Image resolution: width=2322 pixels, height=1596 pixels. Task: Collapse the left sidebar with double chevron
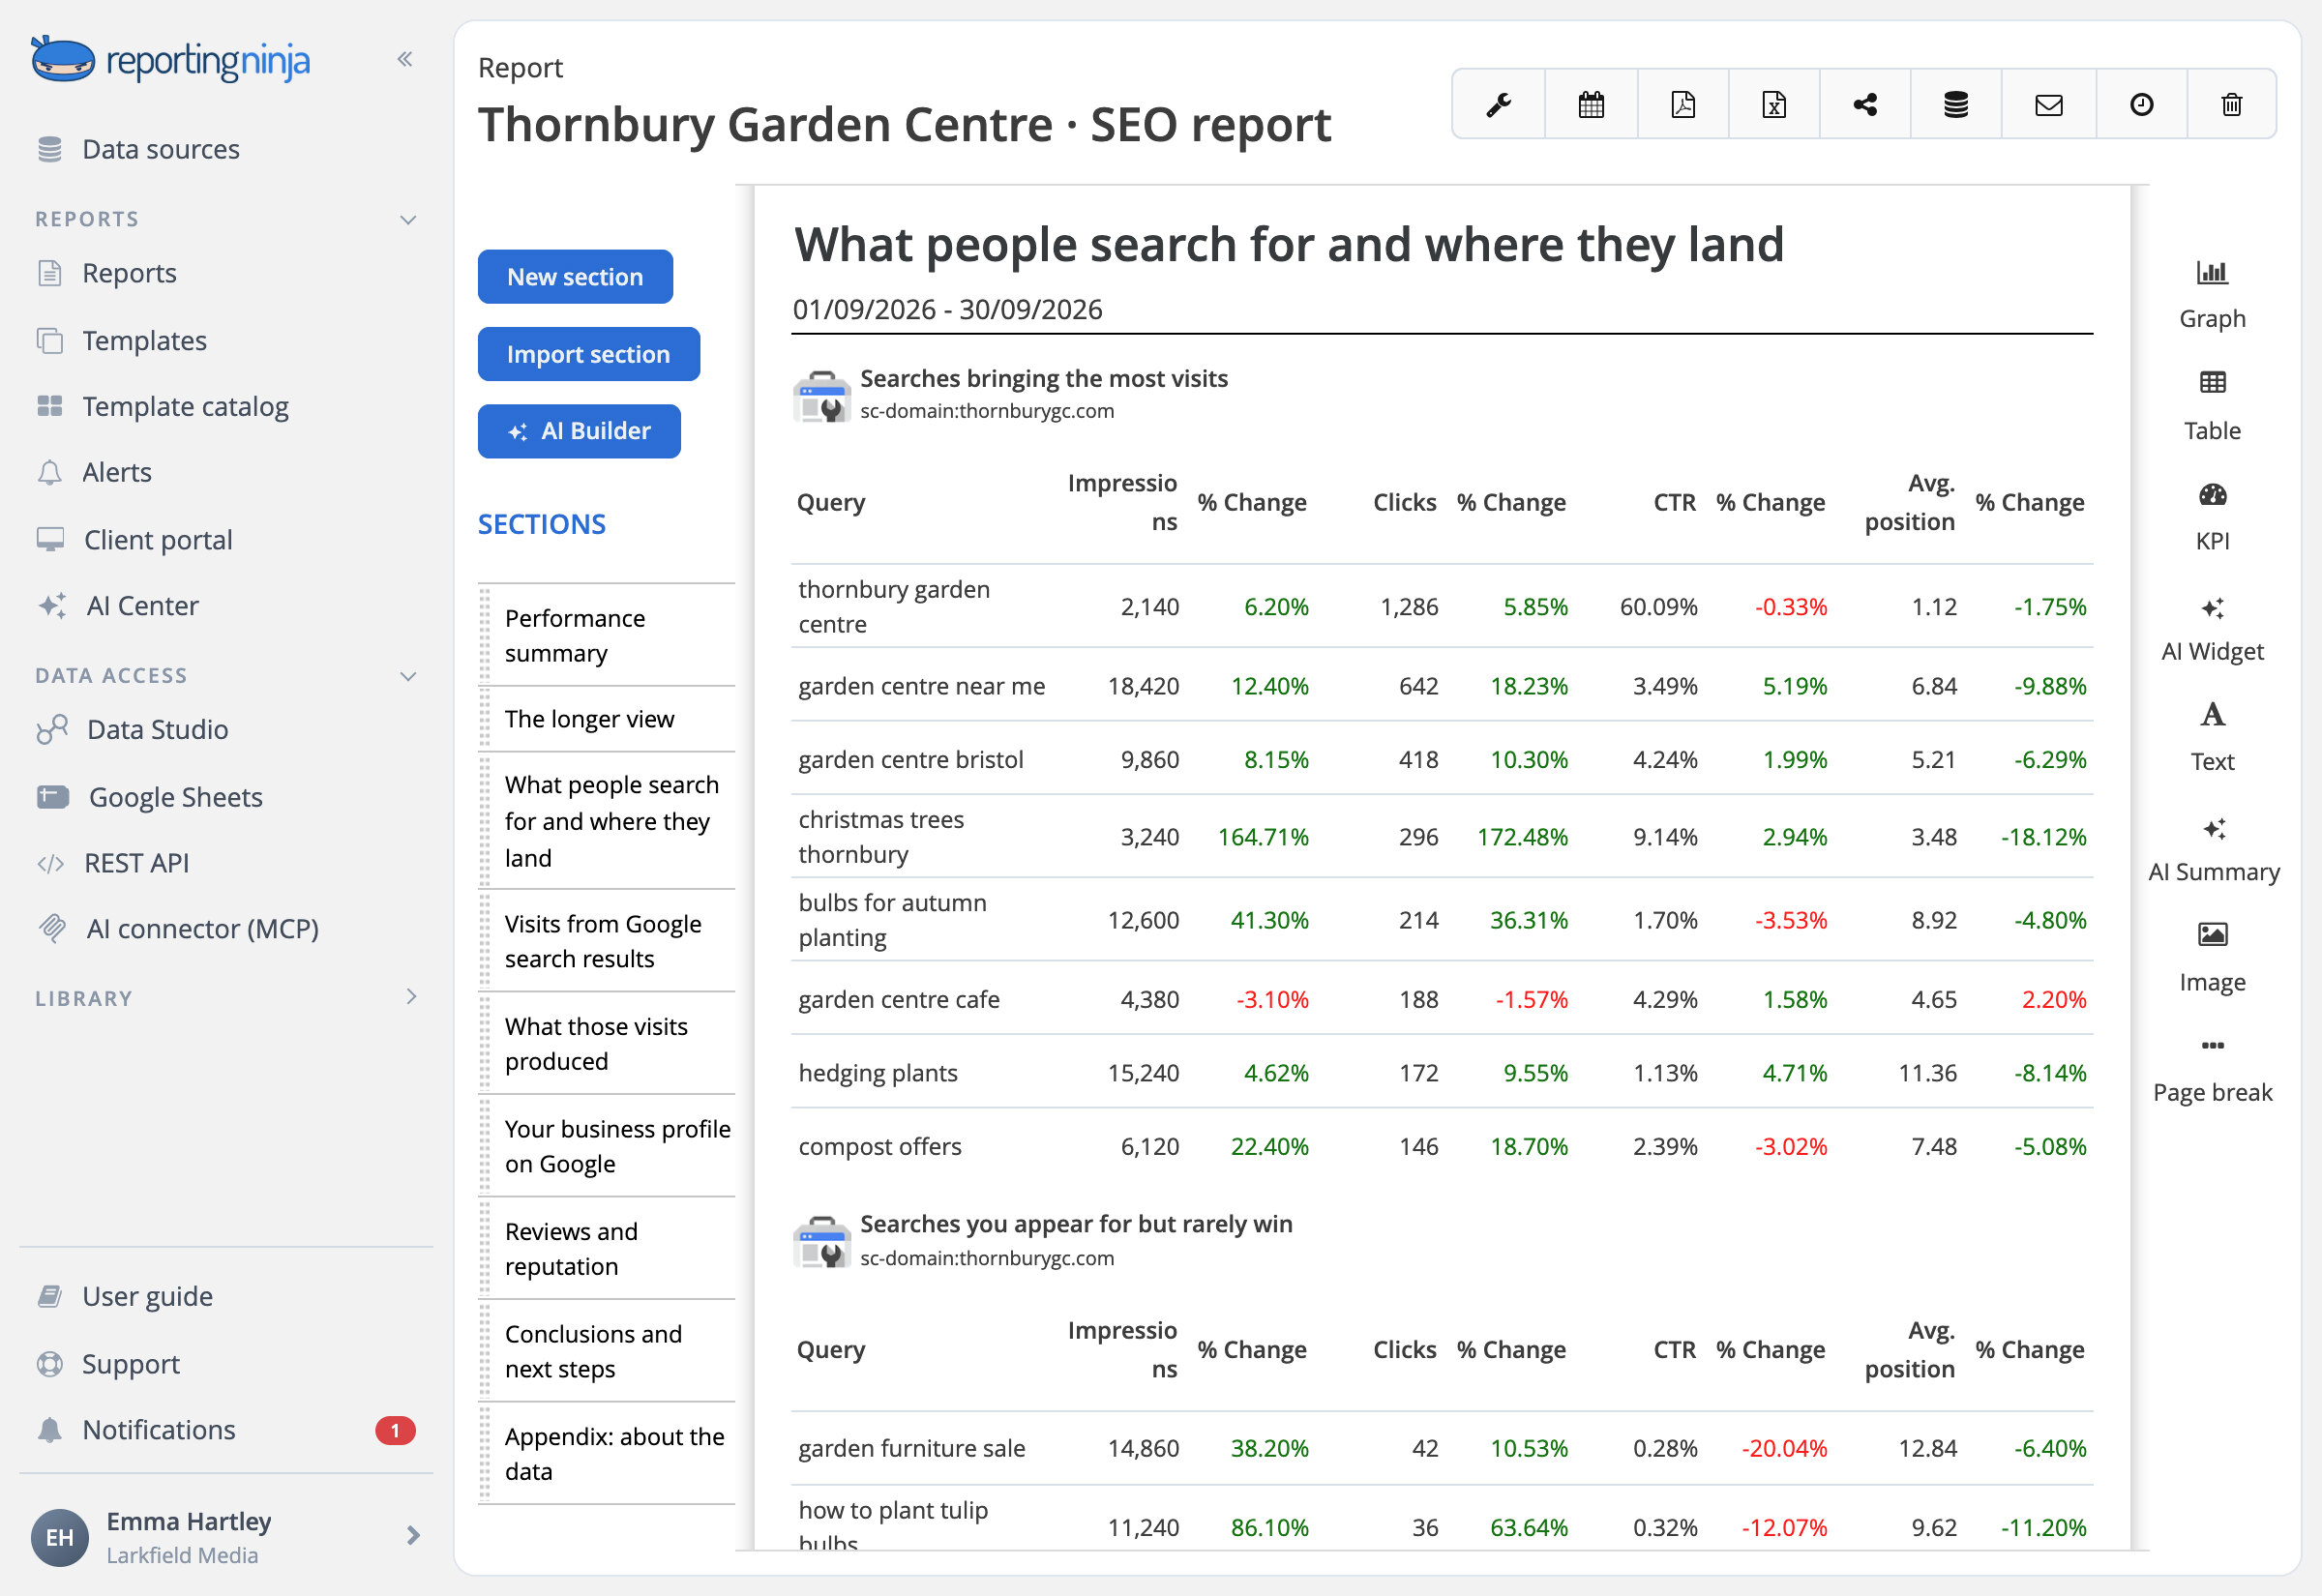tap(404, 59)
